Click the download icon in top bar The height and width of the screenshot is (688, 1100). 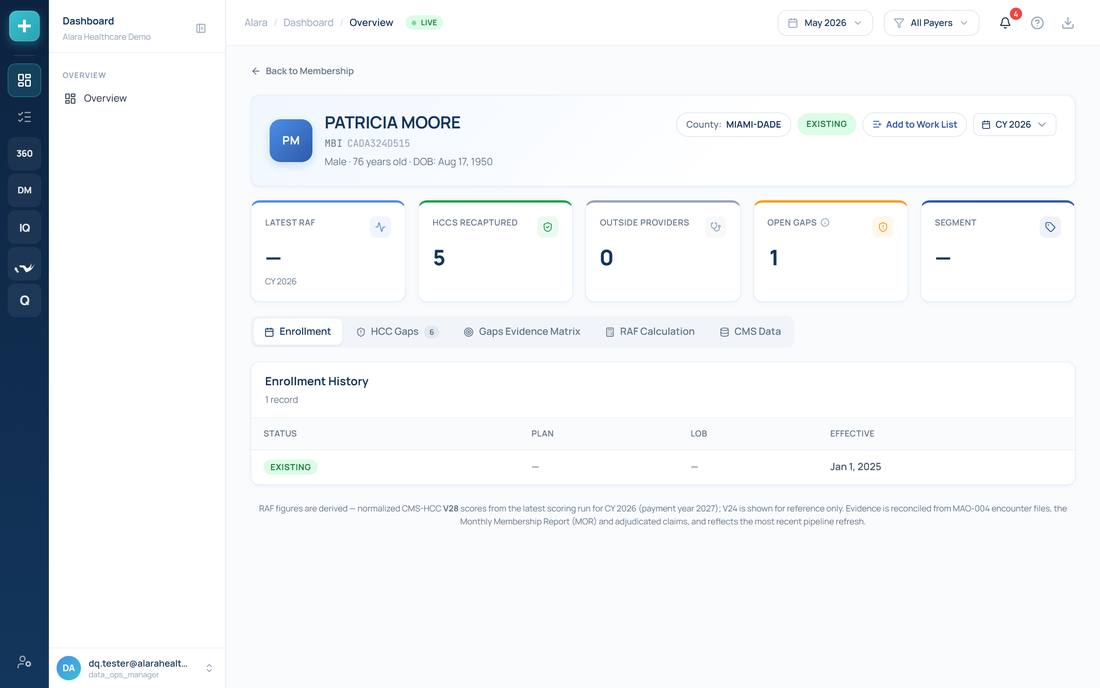point(1068,22)
